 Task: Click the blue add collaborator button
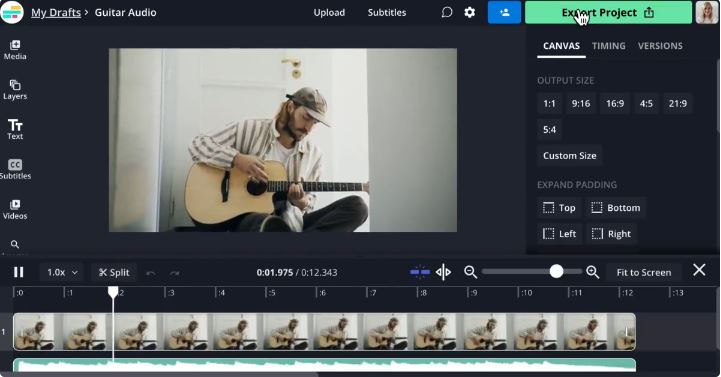tap(504, 12)
